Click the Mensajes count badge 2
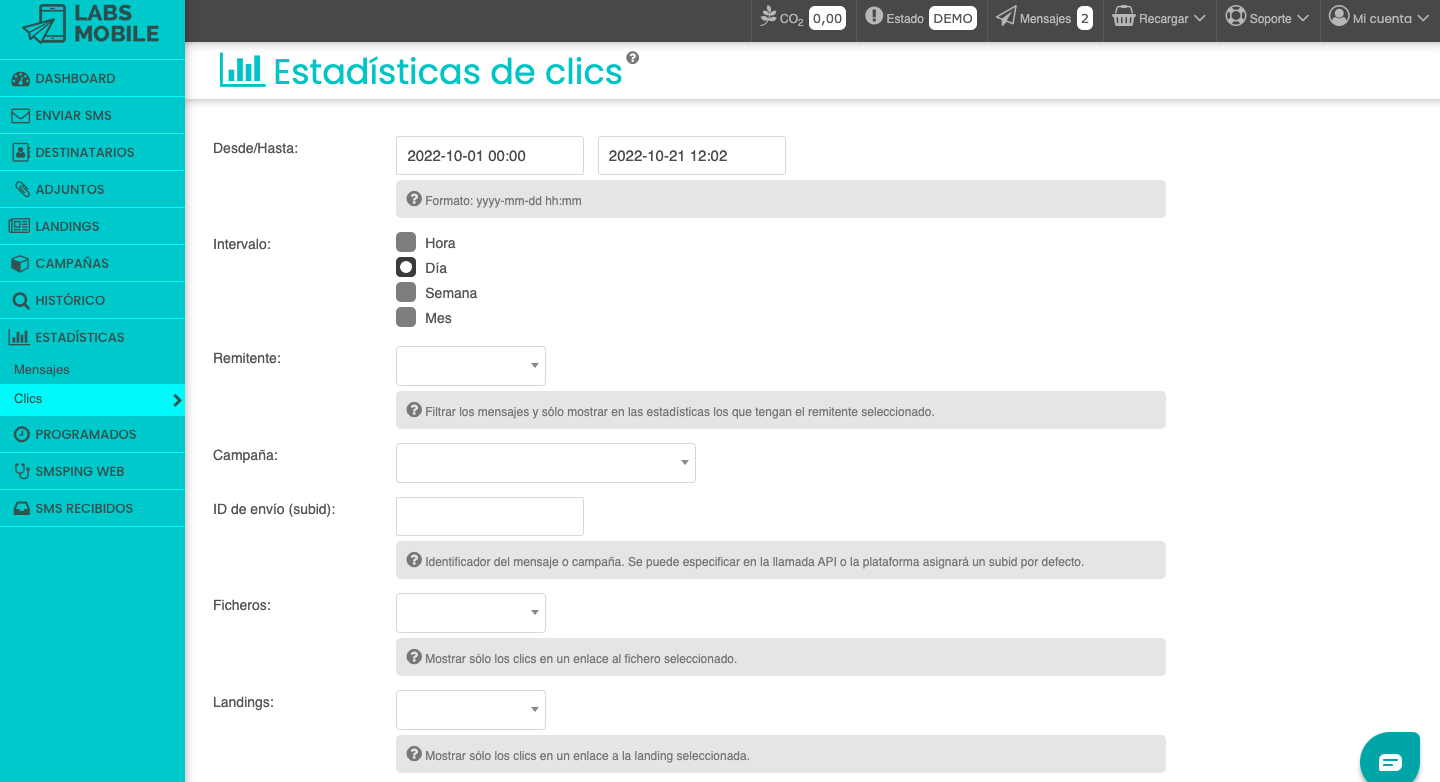 point(1084,18)
